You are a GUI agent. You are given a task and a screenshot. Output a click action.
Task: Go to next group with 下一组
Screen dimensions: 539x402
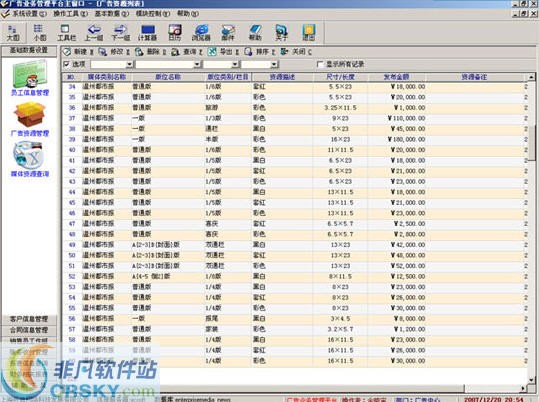coord(121,33)
